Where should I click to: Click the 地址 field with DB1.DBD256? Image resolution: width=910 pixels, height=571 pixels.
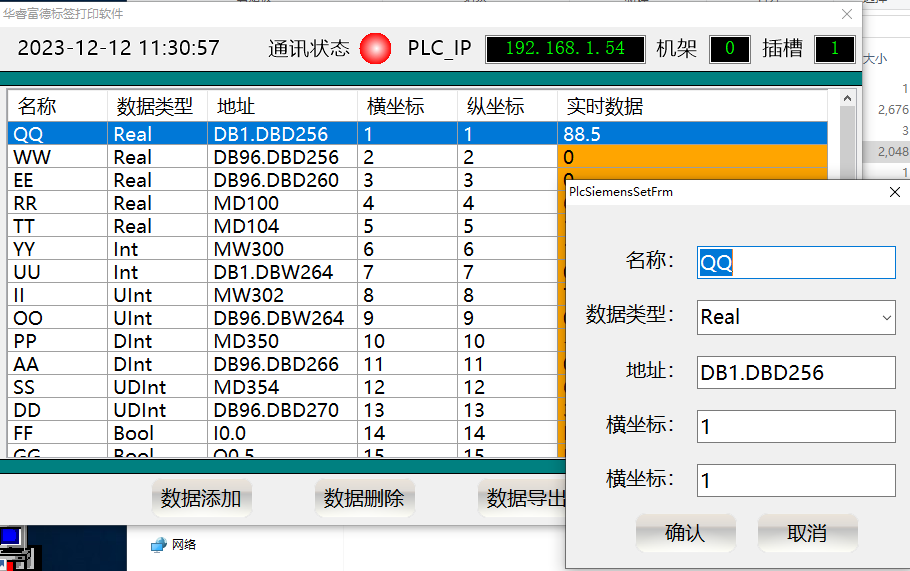pos(796,373)
